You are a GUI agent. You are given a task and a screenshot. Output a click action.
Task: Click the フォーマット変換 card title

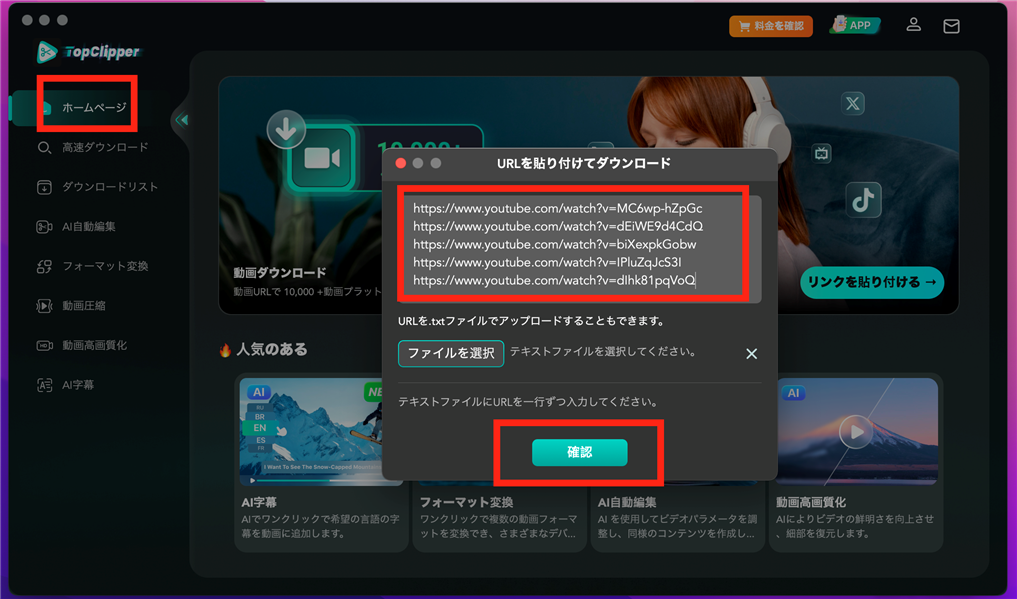[x=466, y=502]
